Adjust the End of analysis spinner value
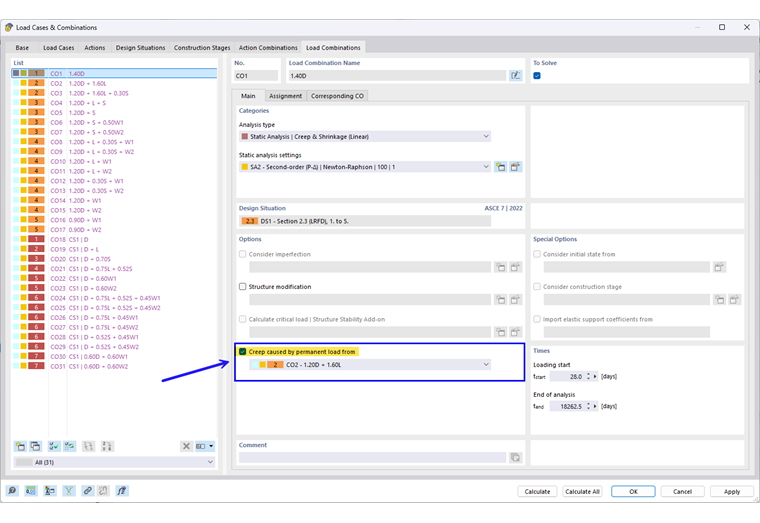The width and height of the screenshot is (760, 523). (588, 406)
